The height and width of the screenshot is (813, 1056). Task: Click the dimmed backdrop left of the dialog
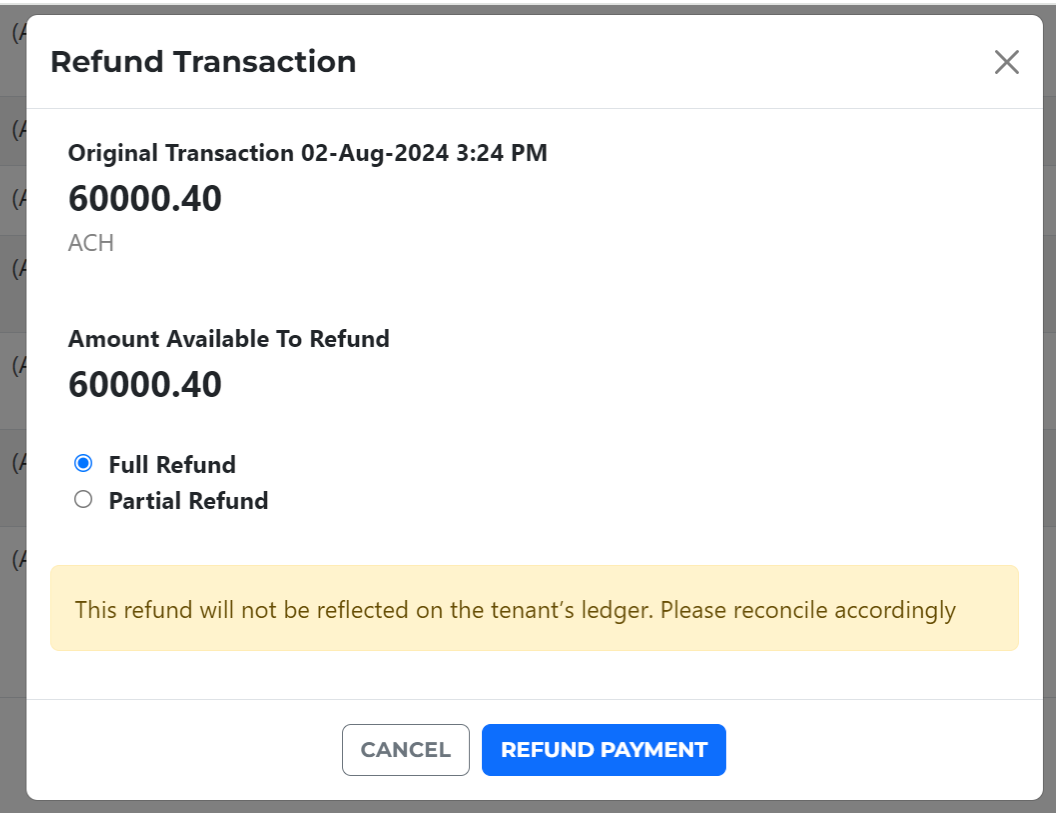point(12,400)
